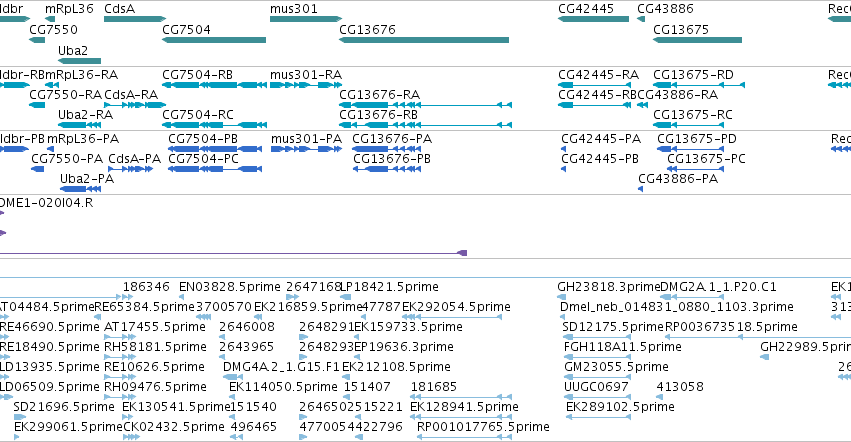Click EST label RP001017765.5prime

pos(483,427)
